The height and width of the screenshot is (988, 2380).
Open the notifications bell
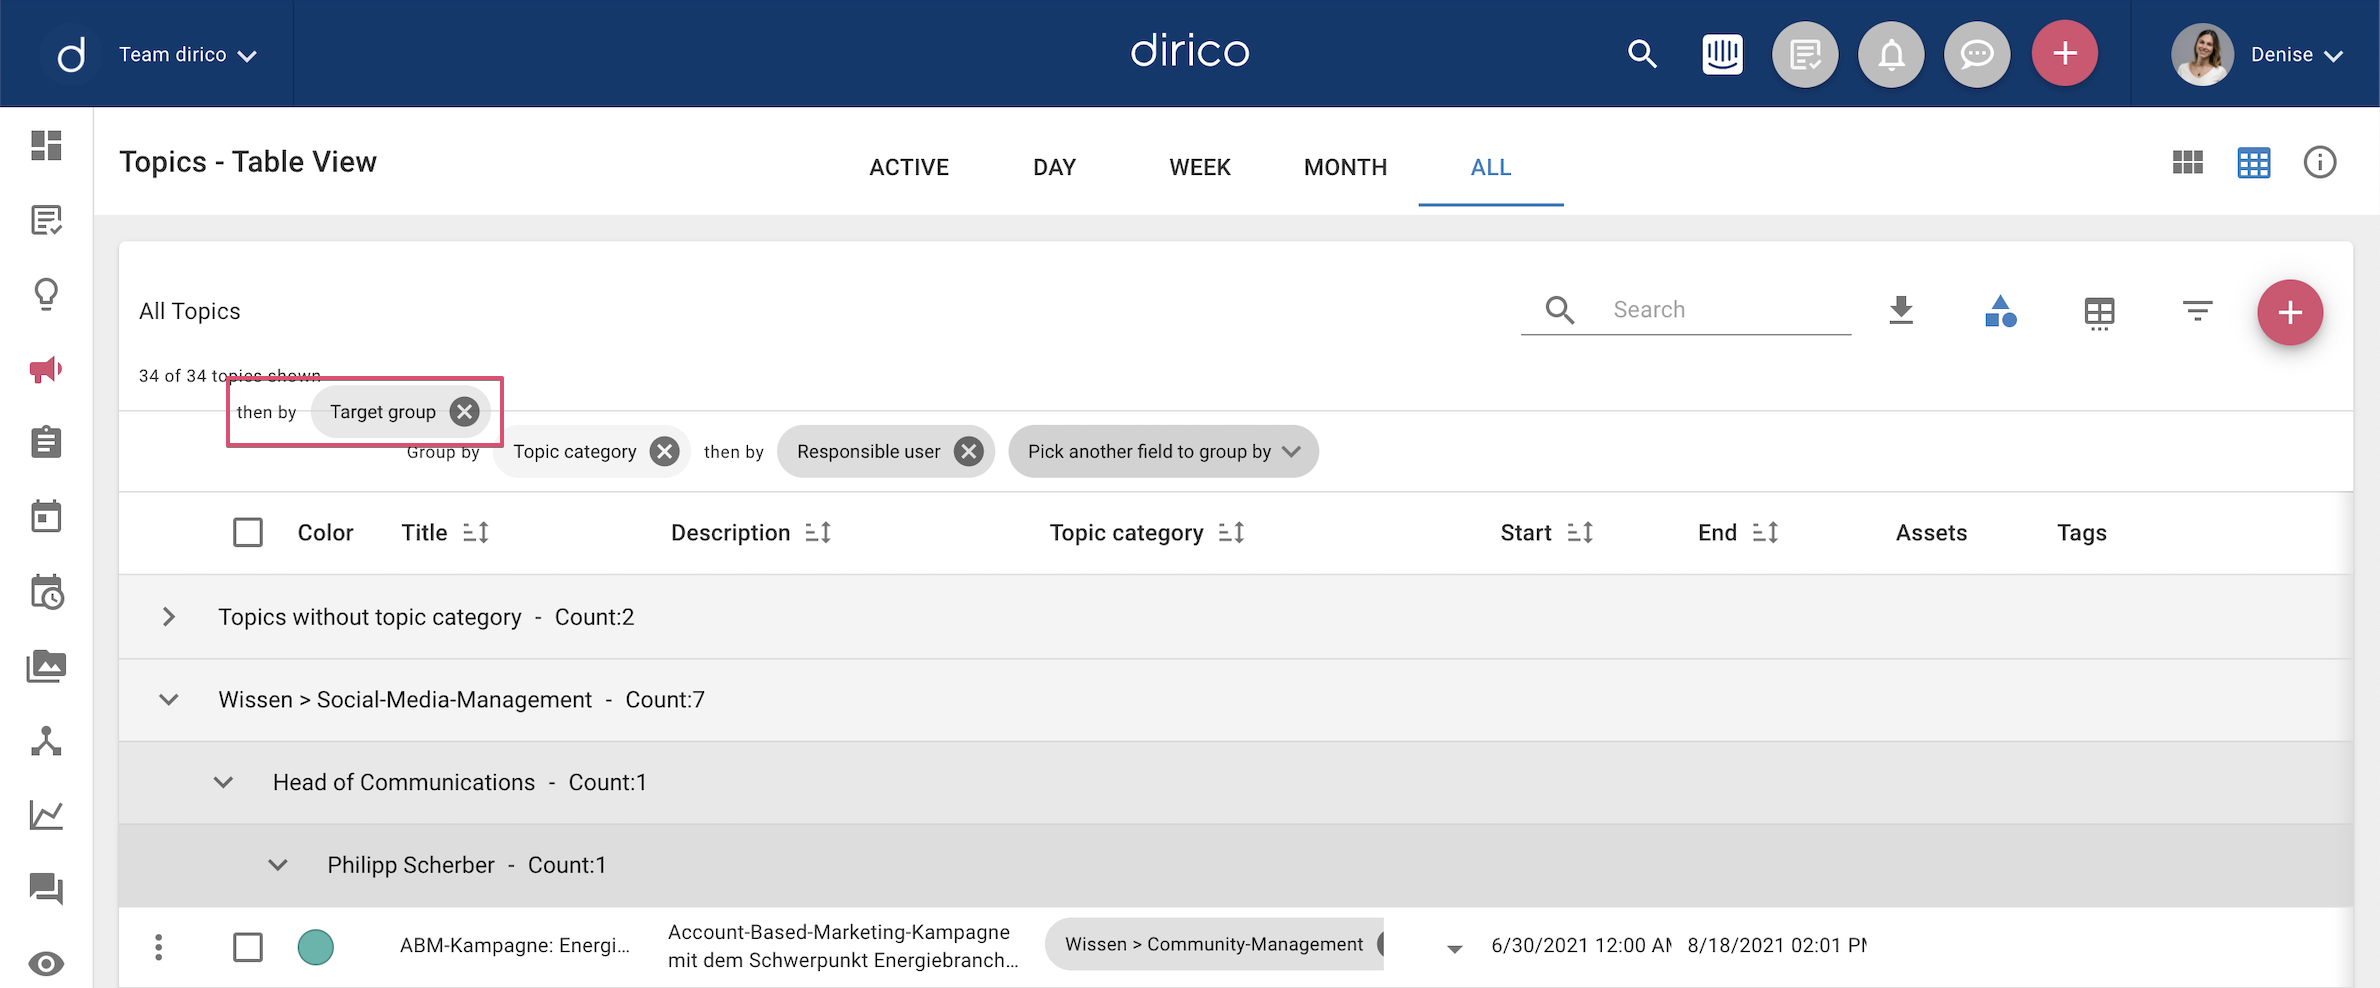(1891, 54)
